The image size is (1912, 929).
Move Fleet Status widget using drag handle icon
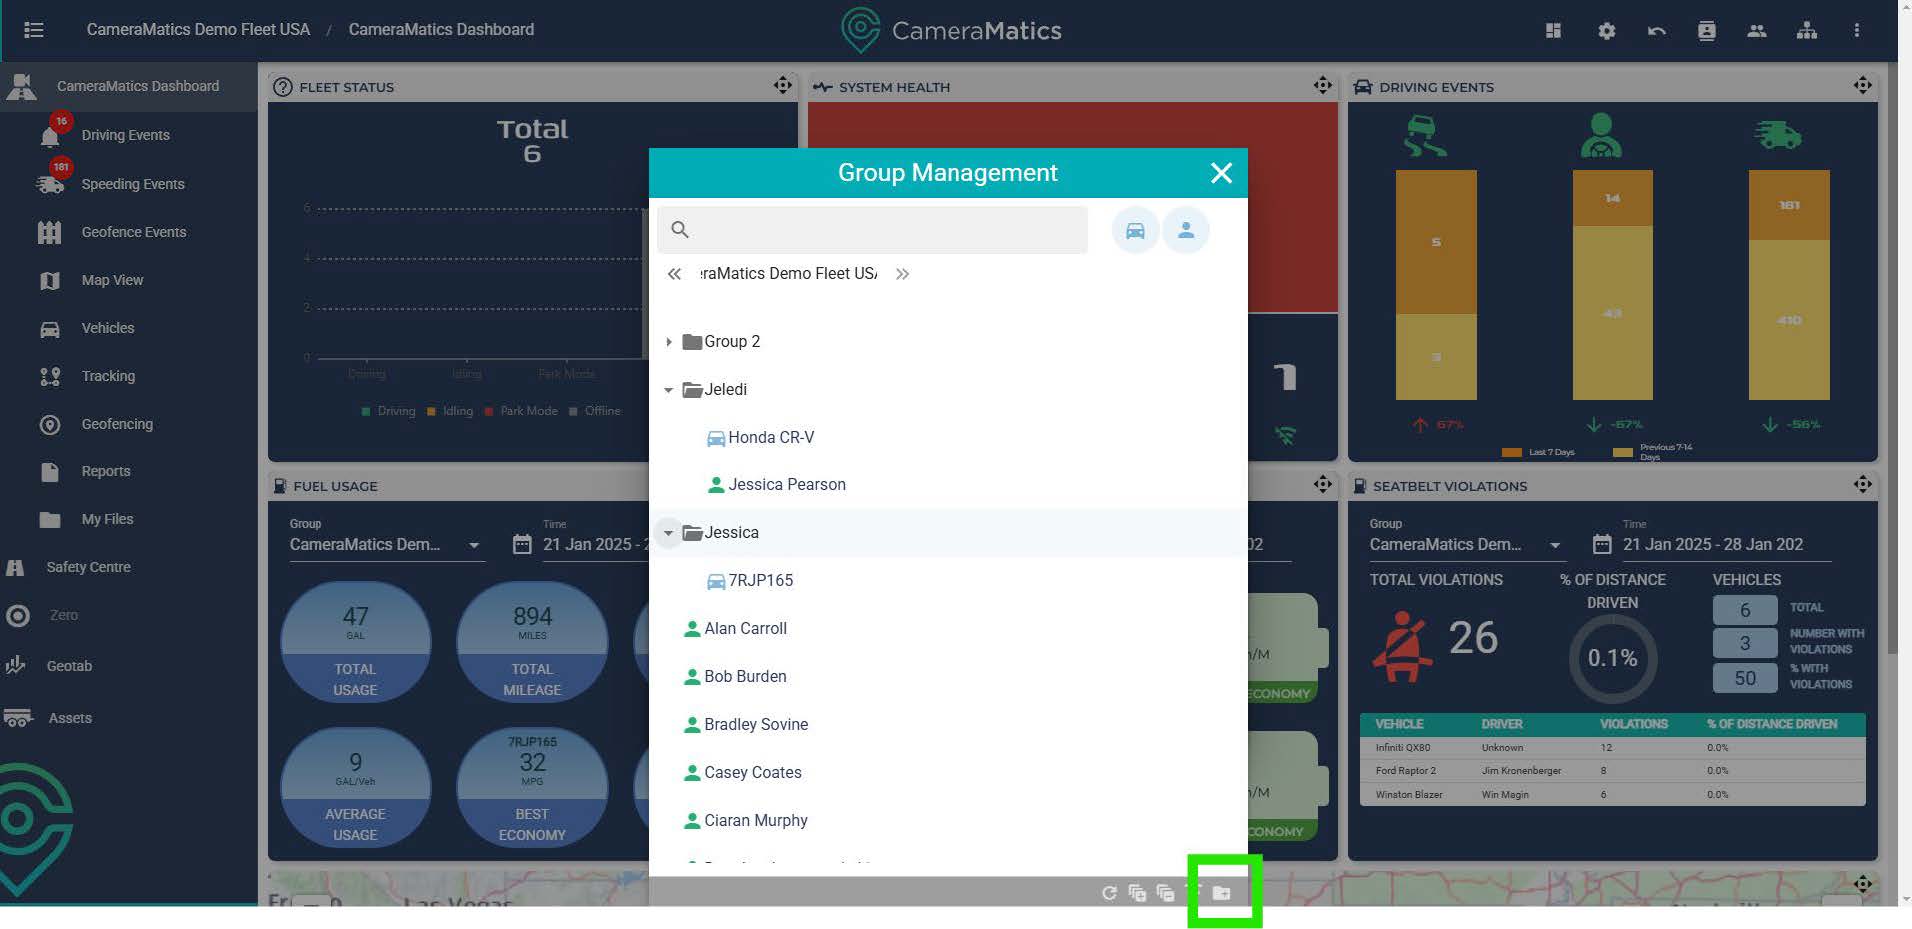click(782, 86)
